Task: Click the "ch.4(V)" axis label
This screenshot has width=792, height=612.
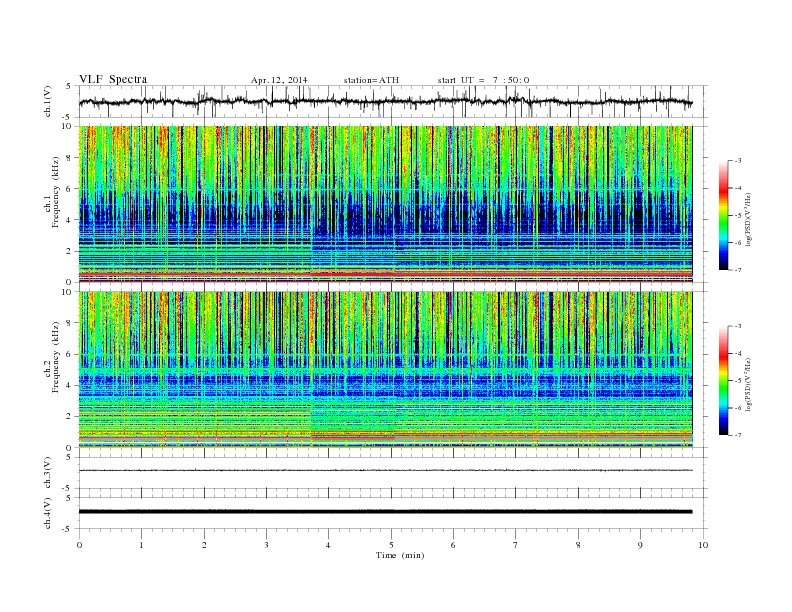Action: 48,513
